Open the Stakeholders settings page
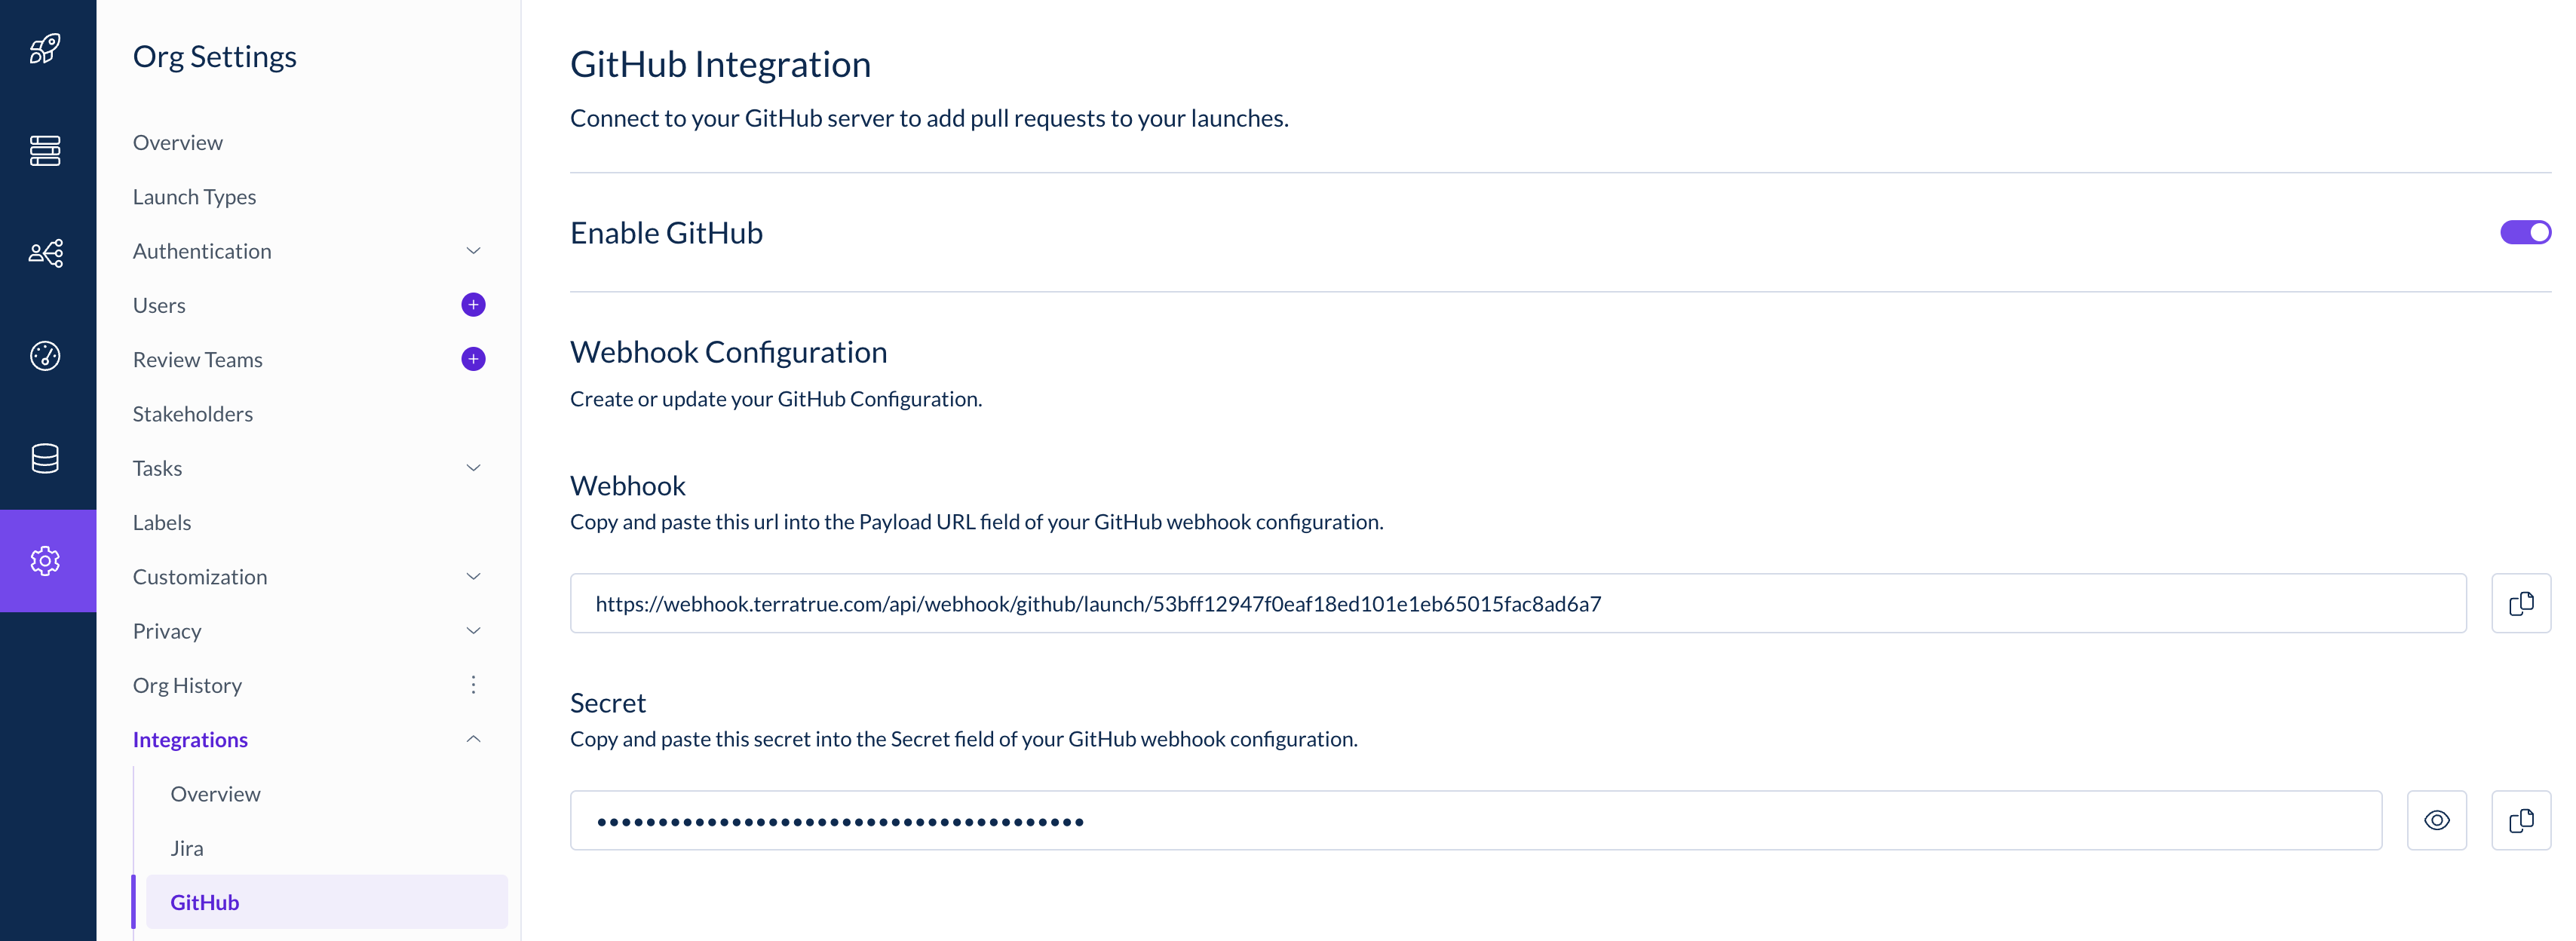Image resolution: width=2576 pixels, height=941 pixels. coord(192,414)
